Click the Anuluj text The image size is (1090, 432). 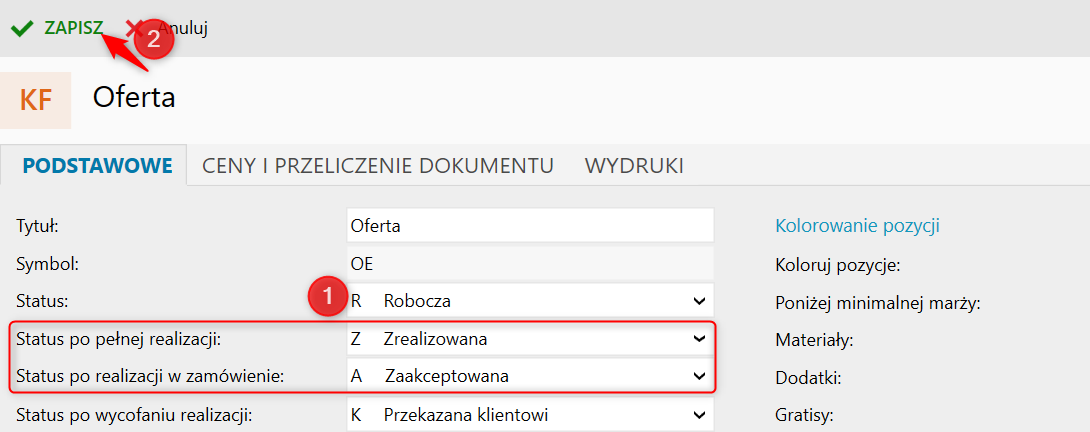[190, 28]
